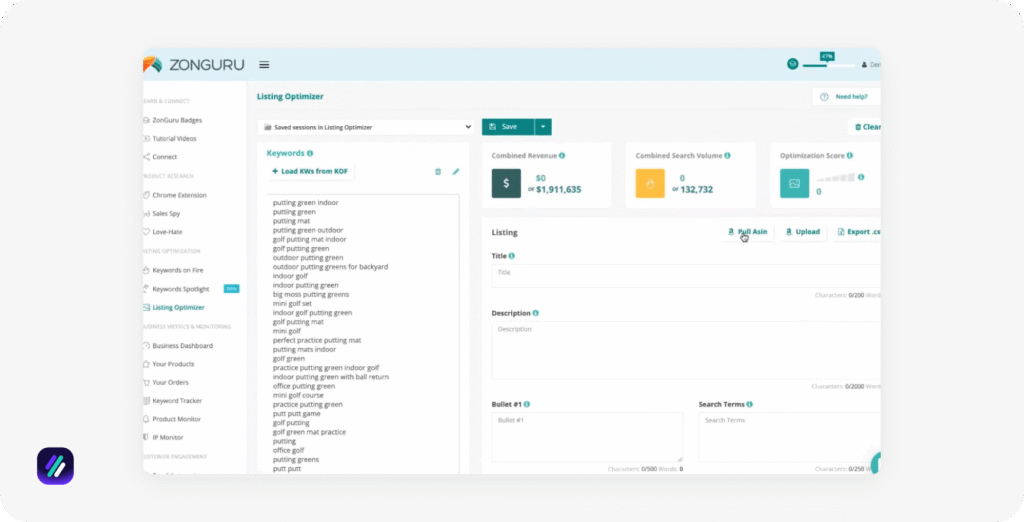Click the pencil edit icon in Keywords
Image resolution: width=1024 pixels, height=522 pixels.
tap(456, 172)
